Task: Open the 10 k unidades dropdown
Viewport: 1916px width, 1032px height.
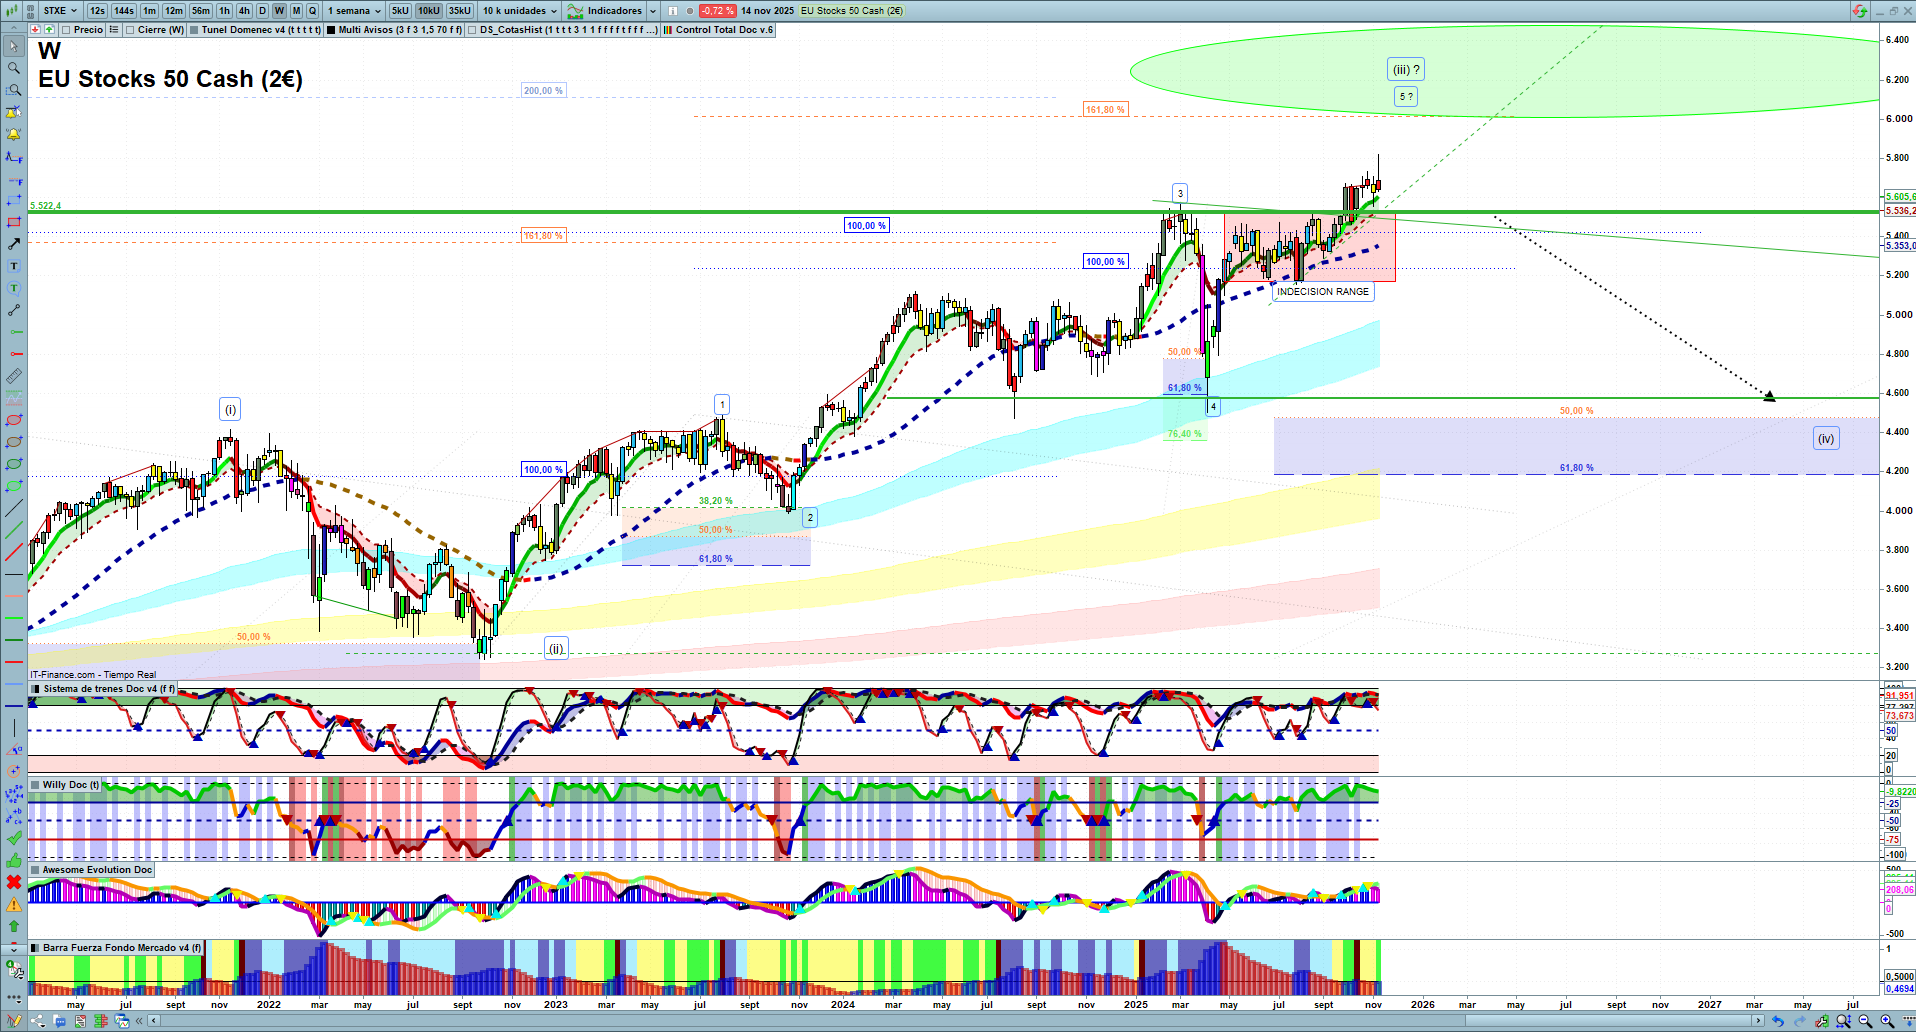Action: pyautogui.click(x=520, y=11)
